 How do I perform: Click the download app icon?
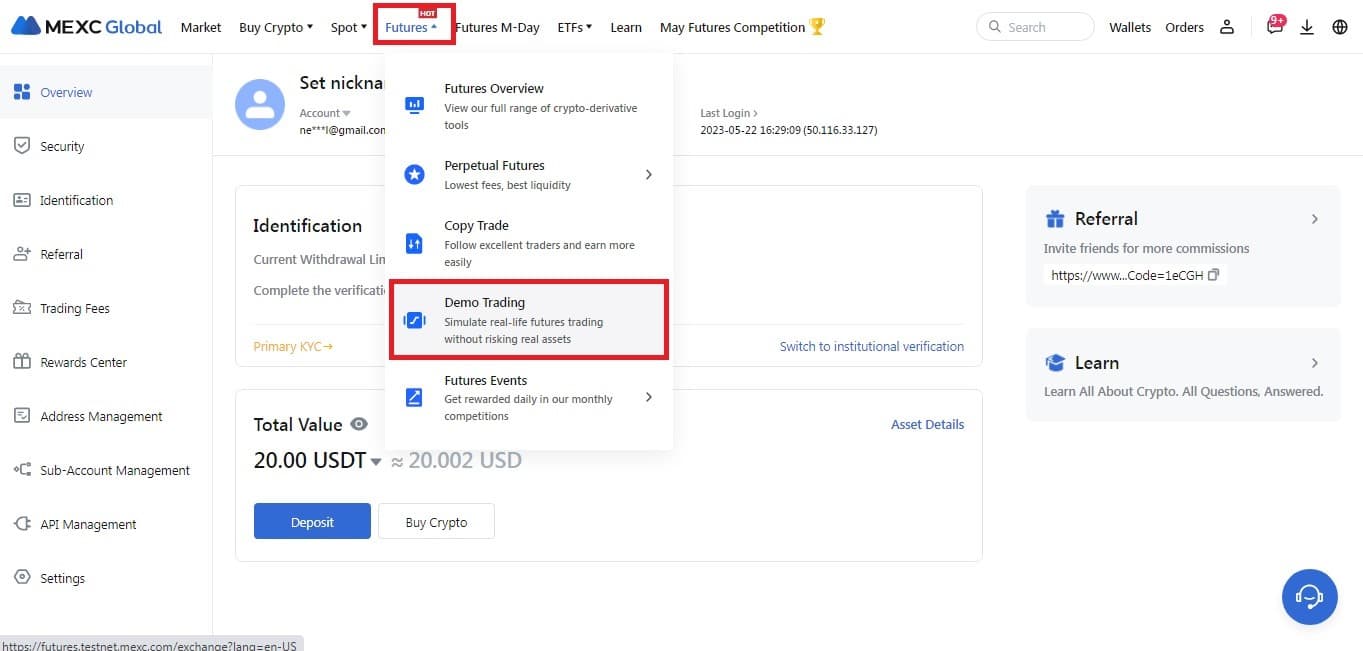tap(1307, 27)
